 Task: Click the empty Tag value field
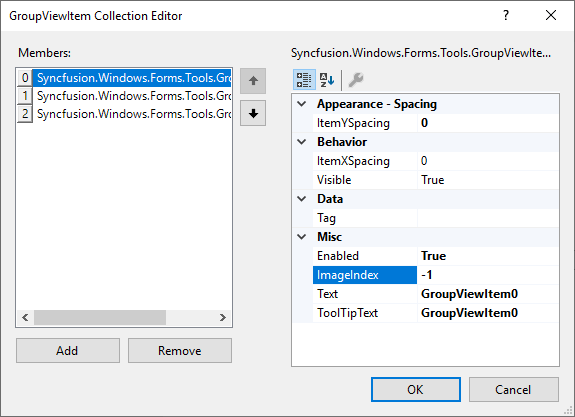[488, 218]
